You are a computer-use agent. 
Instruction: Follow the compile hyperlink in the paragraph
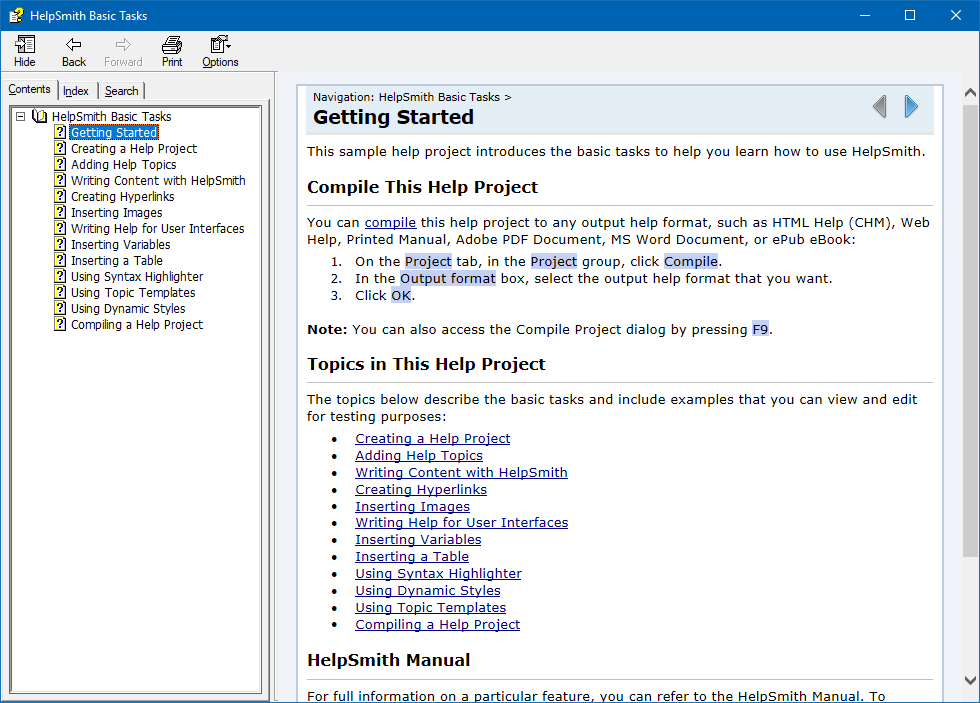[390, 222]
